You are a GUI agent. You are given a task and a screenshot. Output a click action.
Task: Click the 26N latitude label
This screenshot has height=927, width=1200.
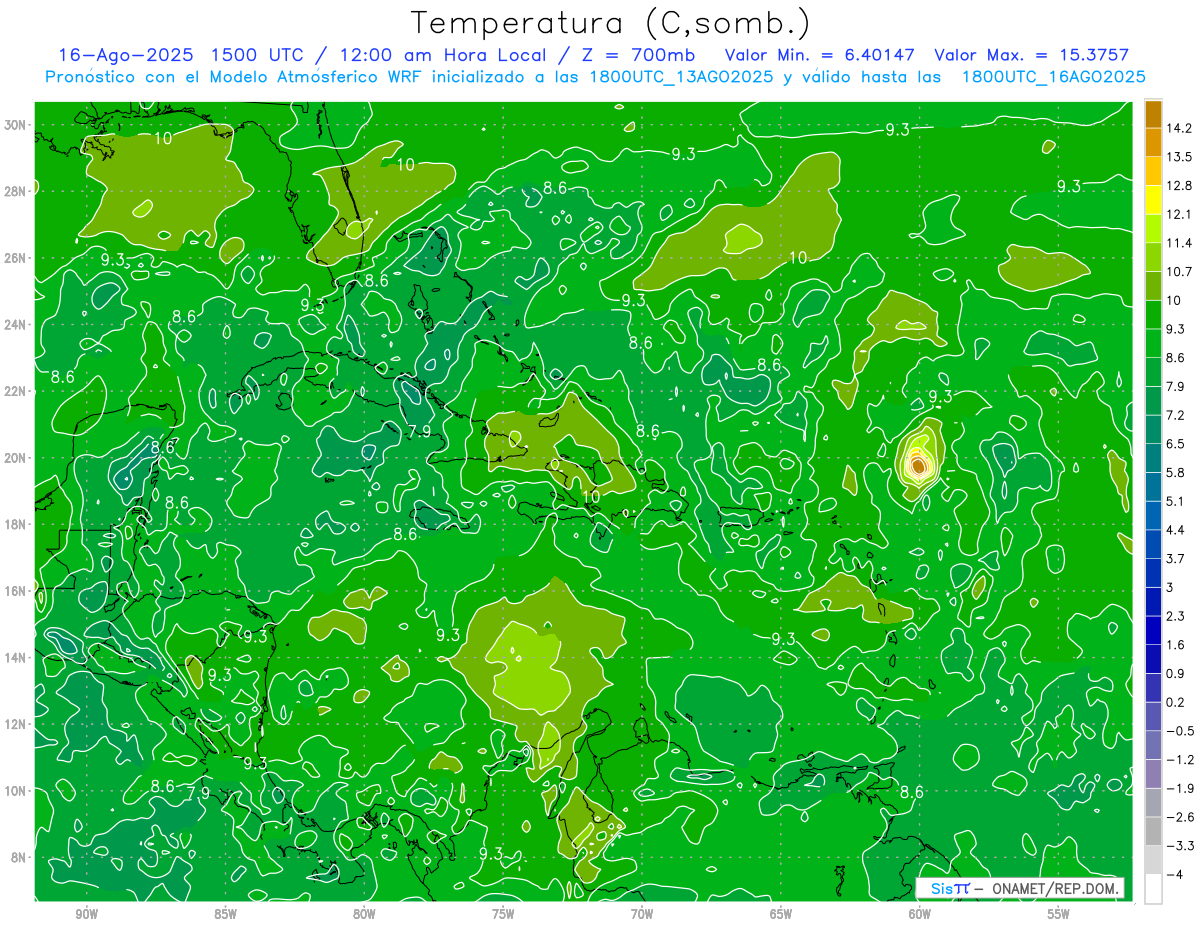17,258
